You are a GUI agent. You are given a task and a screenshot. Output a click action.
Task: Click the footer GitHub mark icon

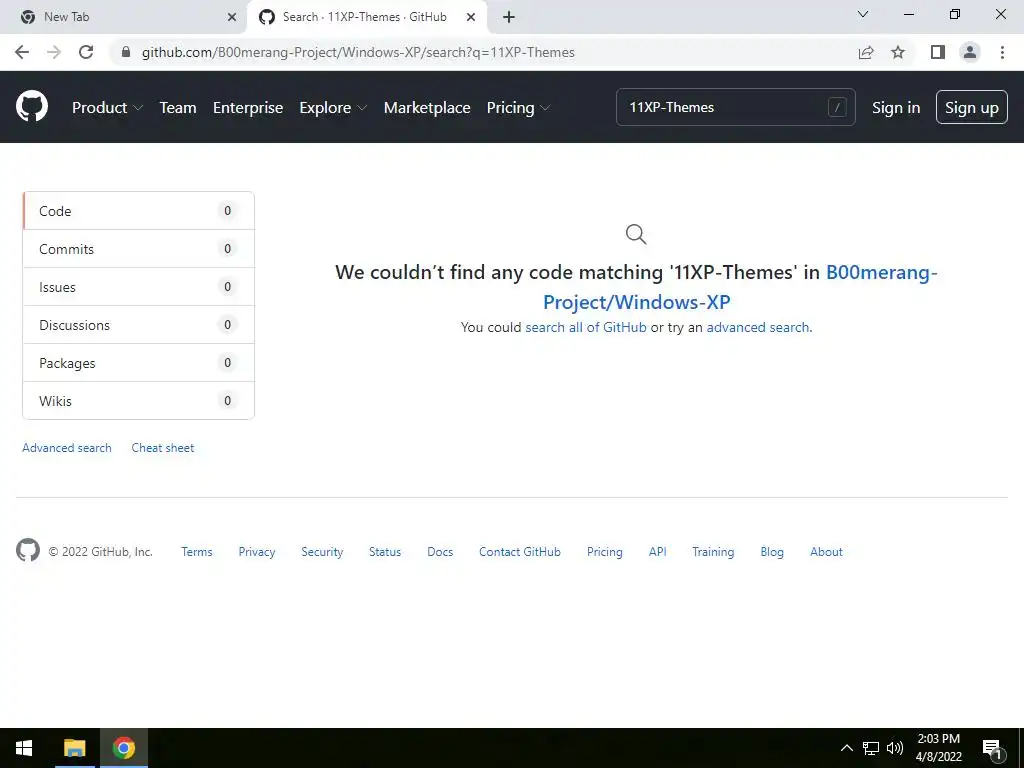[28, 551]
